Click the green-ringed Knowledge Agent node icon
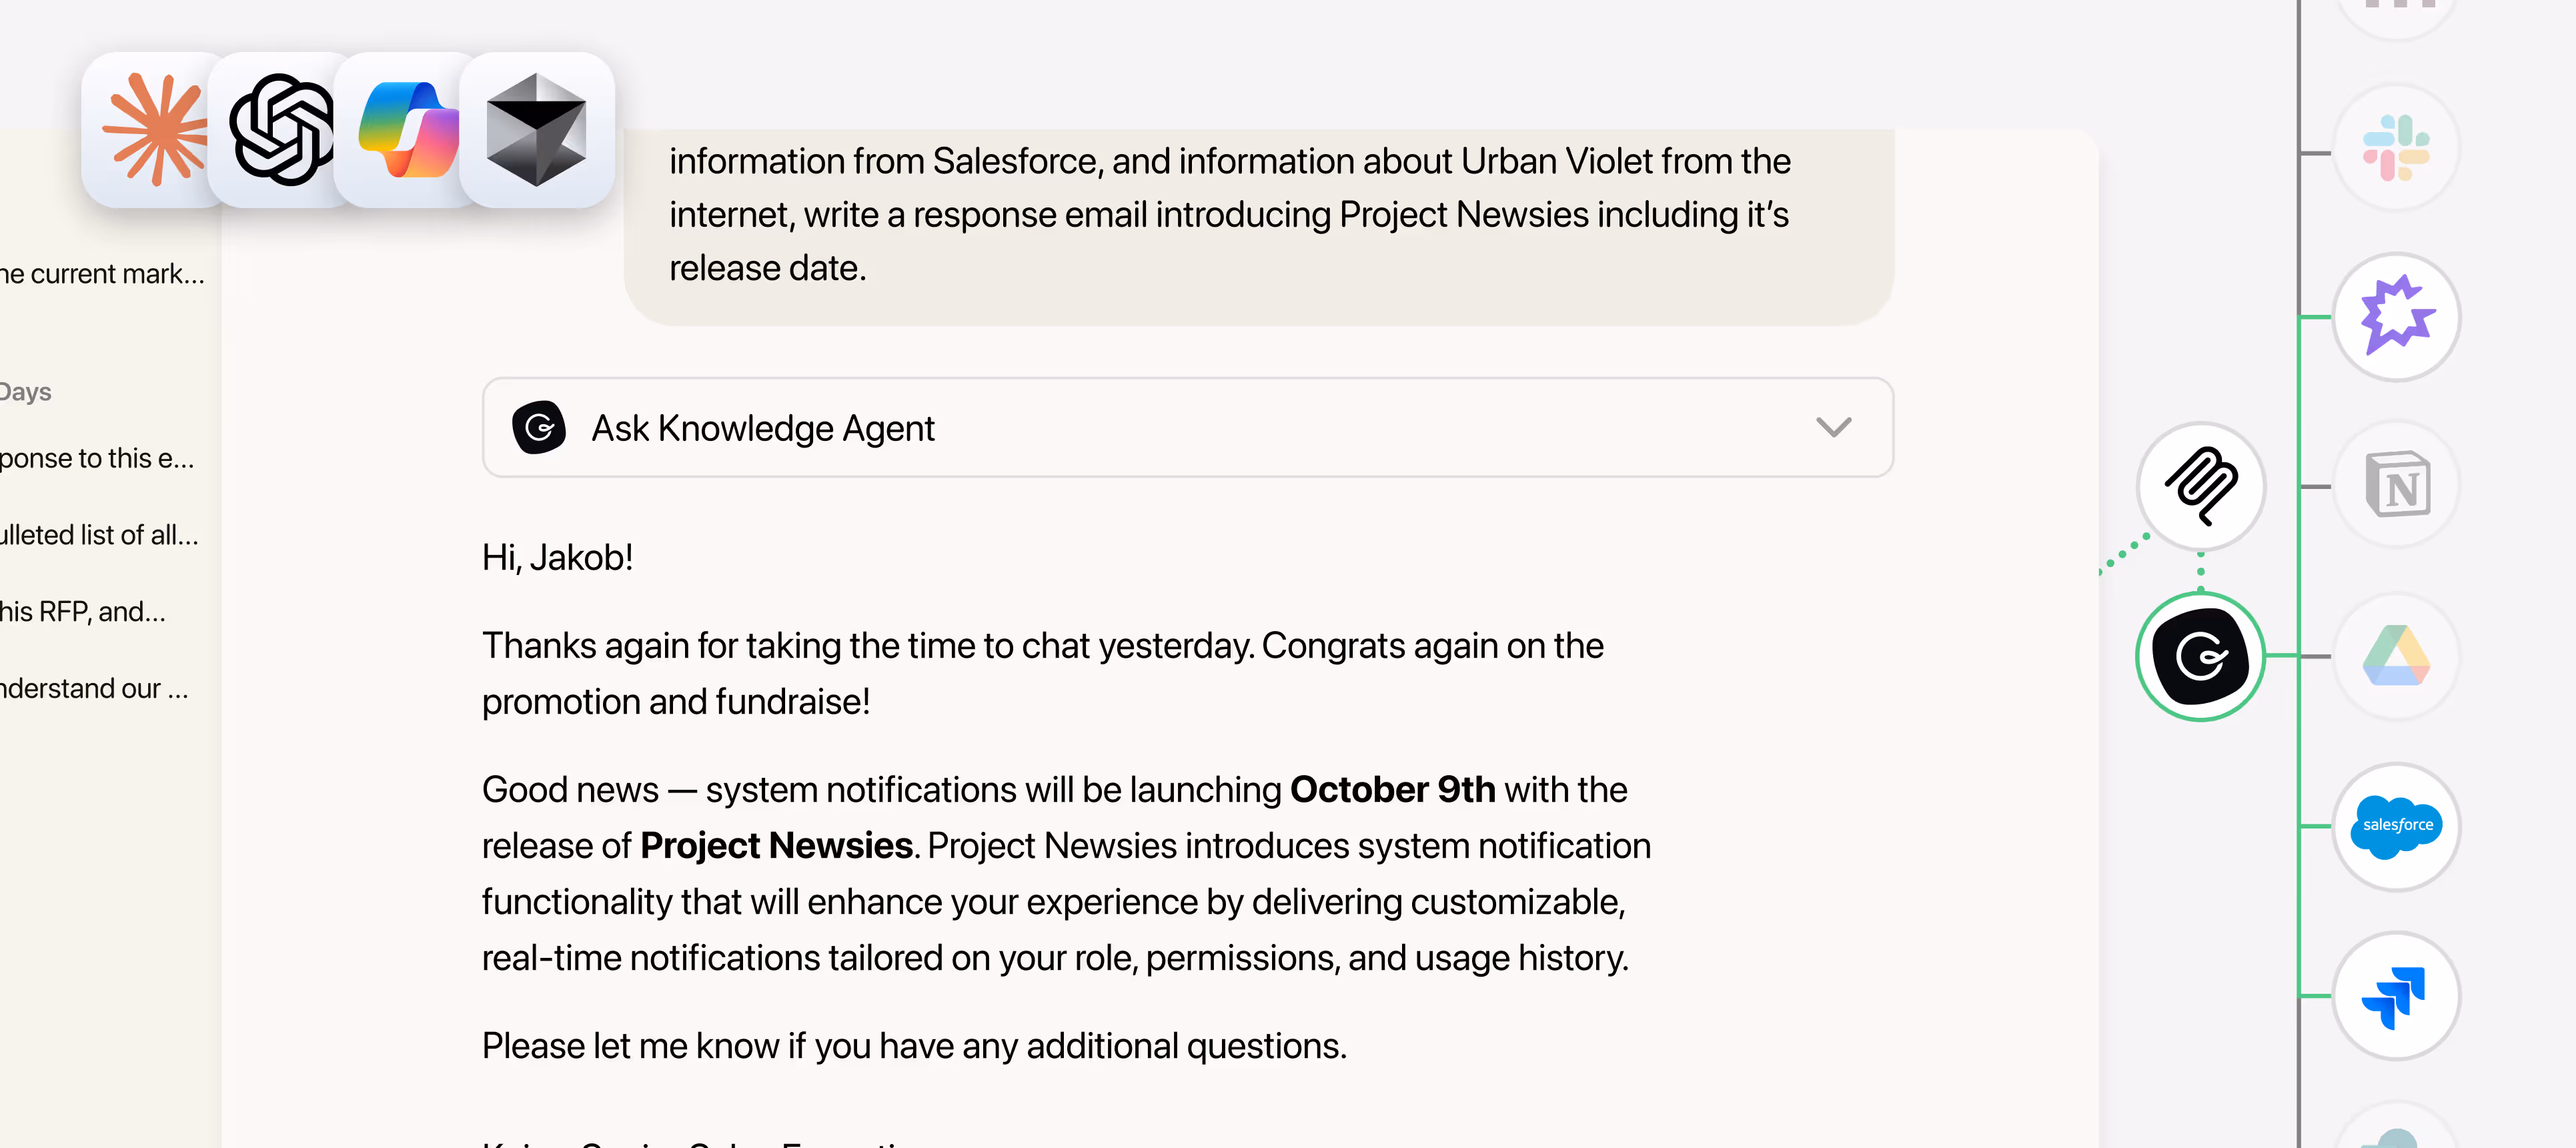 (x=2200, y=656)
